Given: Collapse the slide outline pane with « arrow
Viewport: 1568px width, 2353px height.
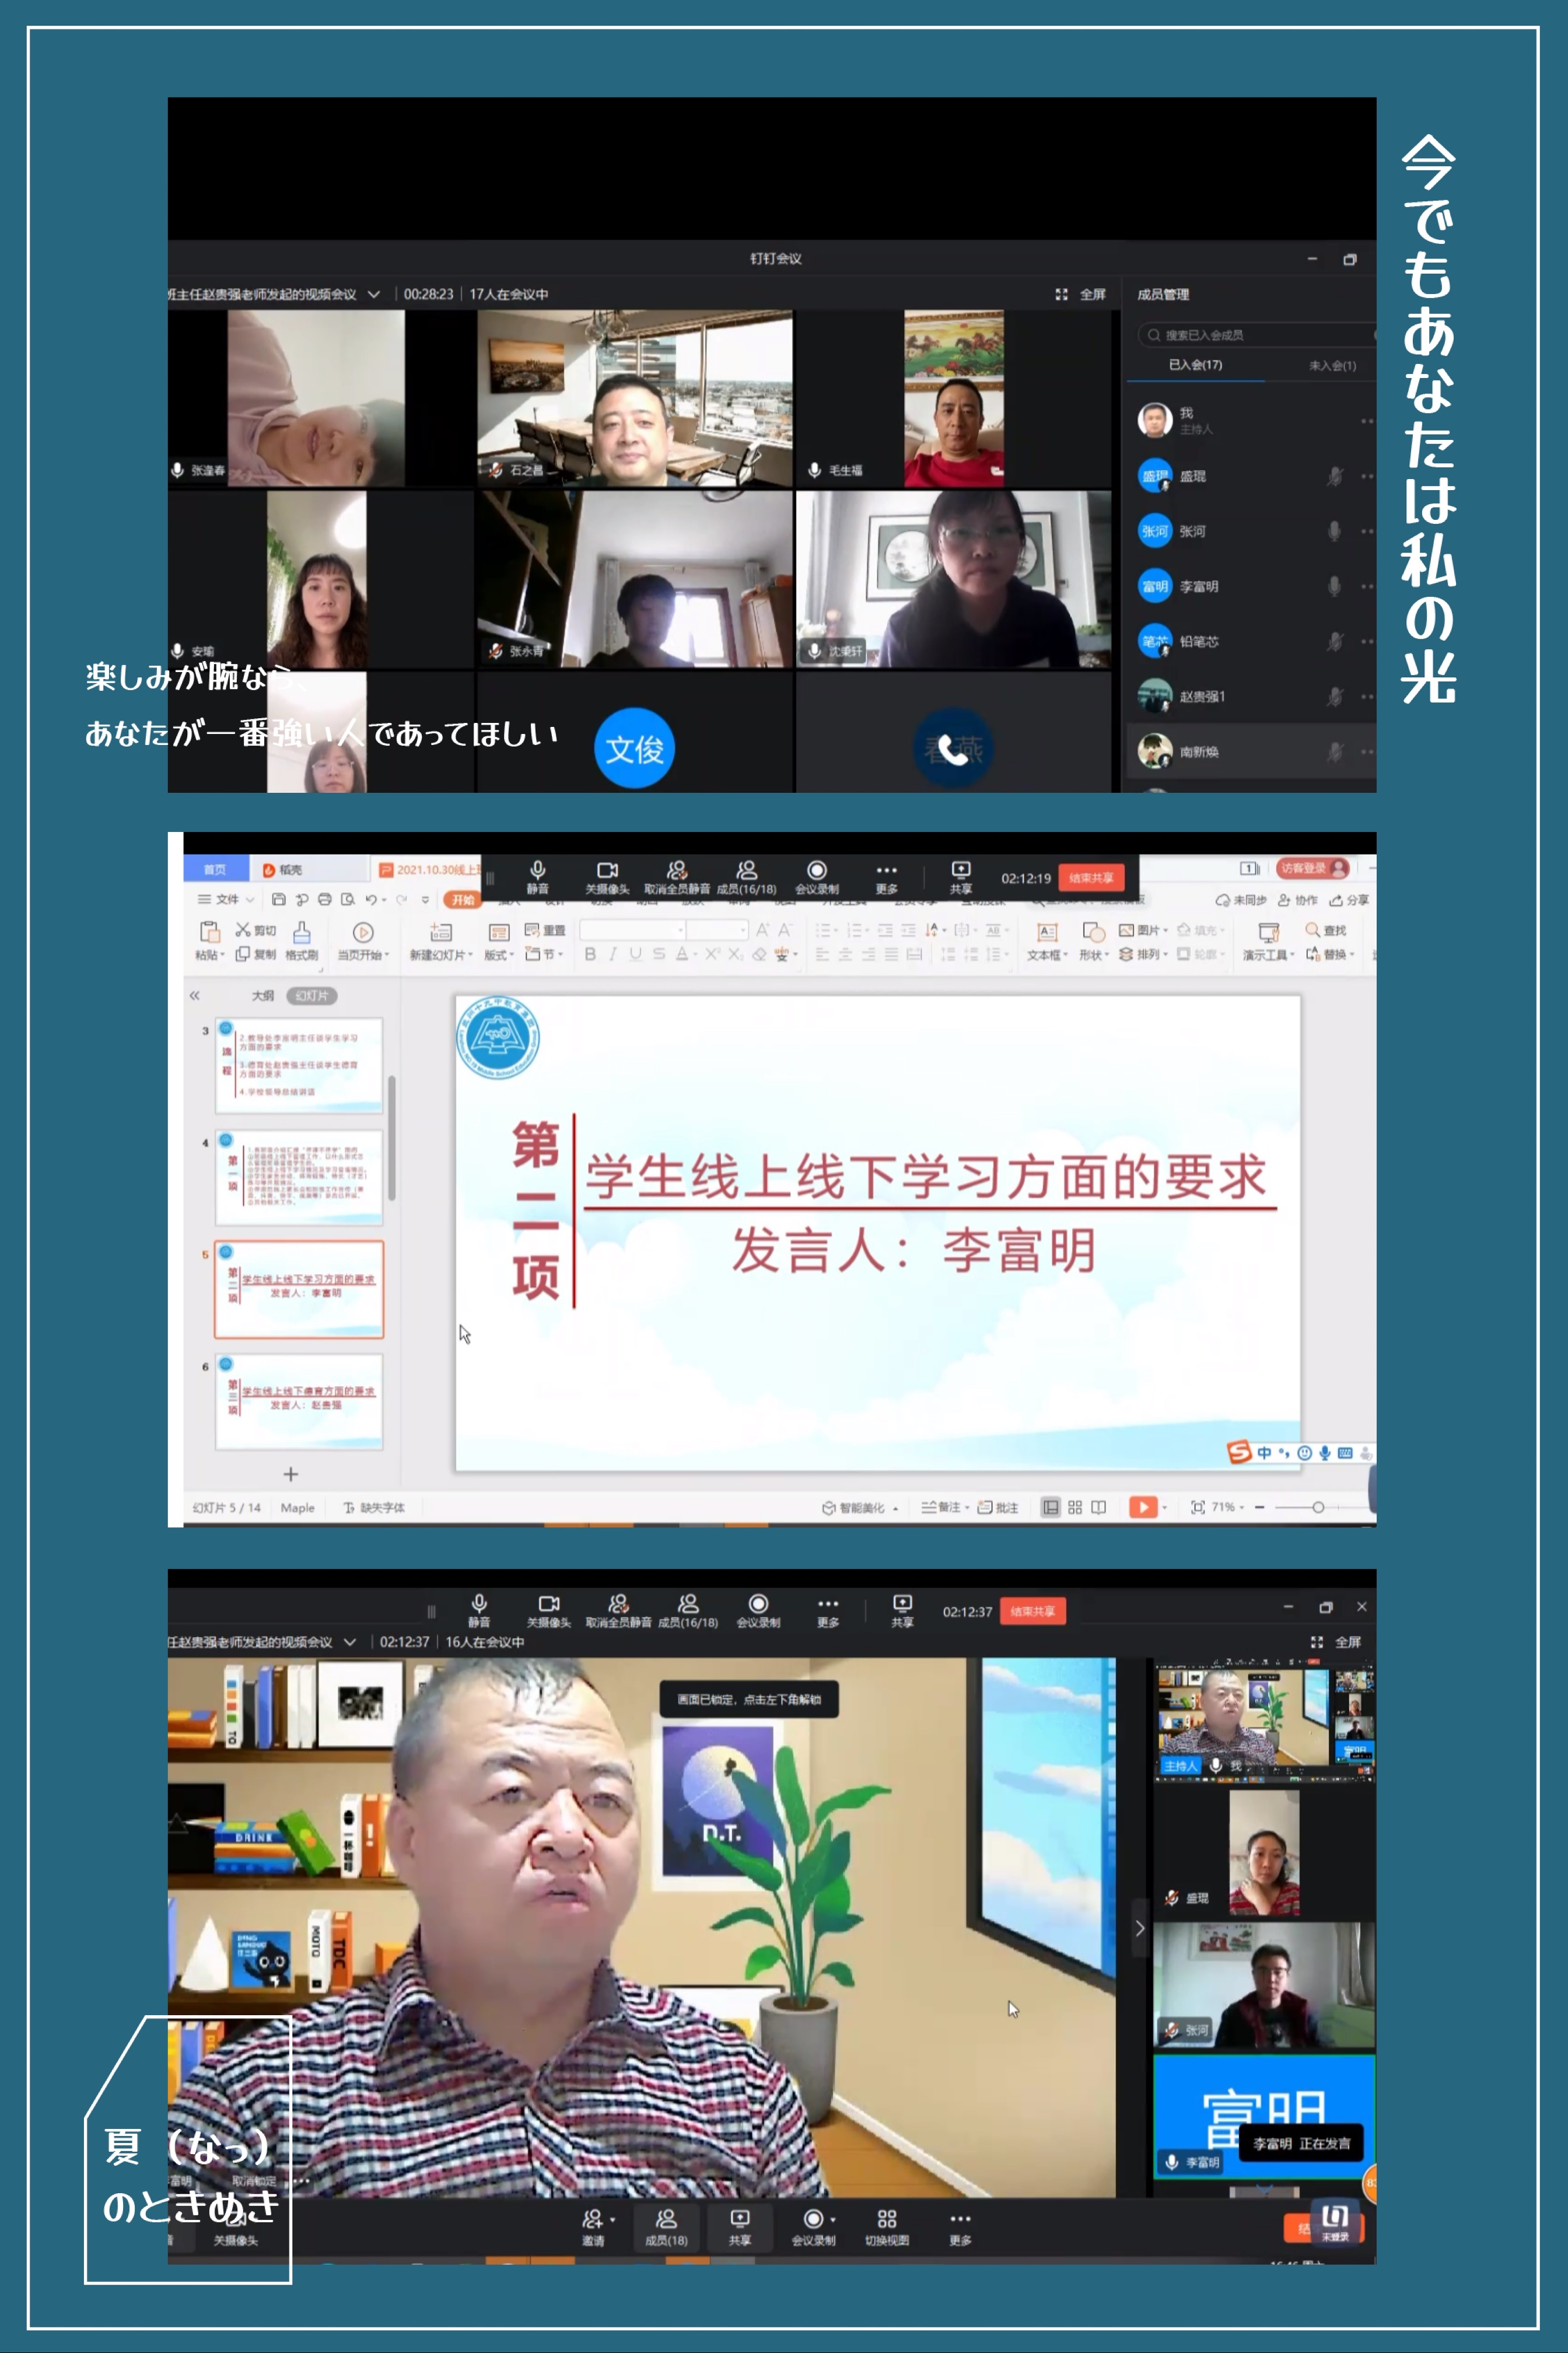Looking at the screenshot, I should pos(195,995).
